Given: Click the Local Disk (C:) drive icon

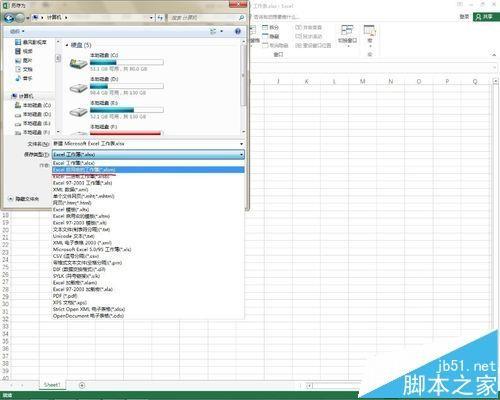Looking at the screenshot, I should pos(78,63).
